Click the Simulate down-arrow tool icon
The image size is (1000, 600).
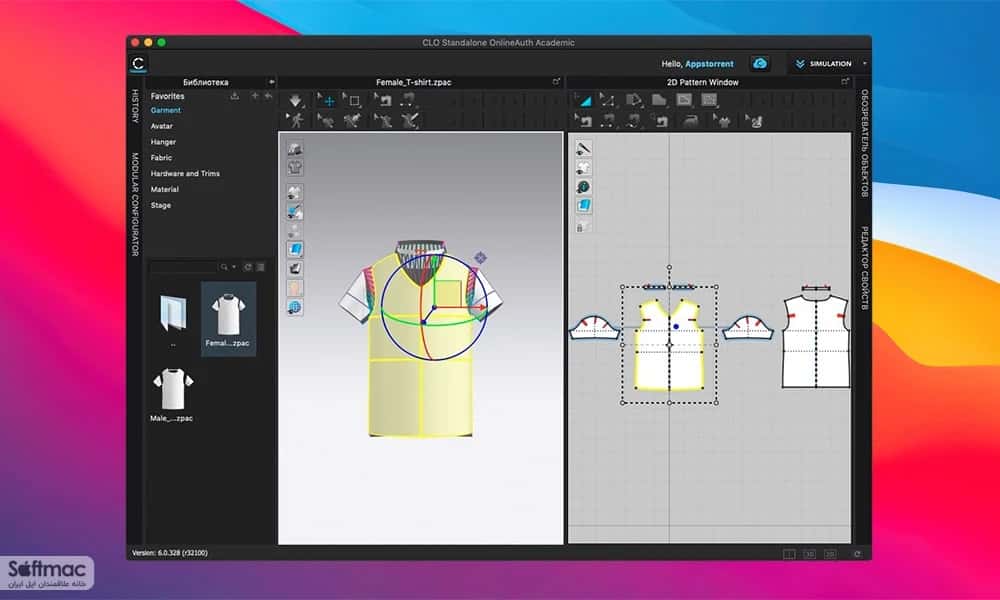click(295, 101)
